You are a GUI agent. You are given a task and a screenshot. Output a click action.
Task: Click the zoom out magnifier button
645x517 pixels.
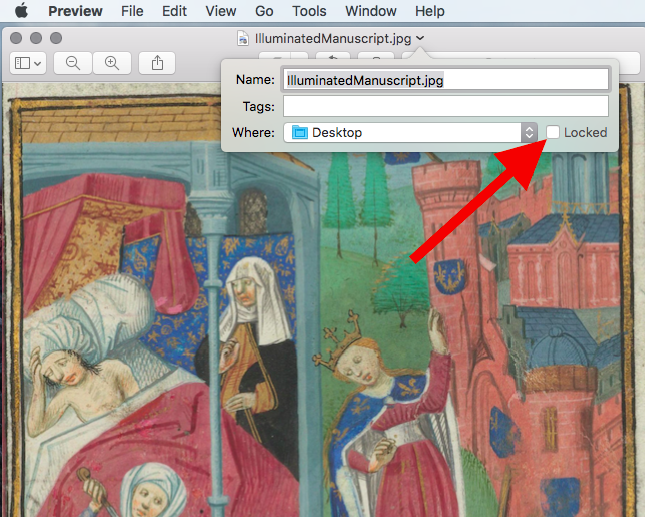[73, 63]
